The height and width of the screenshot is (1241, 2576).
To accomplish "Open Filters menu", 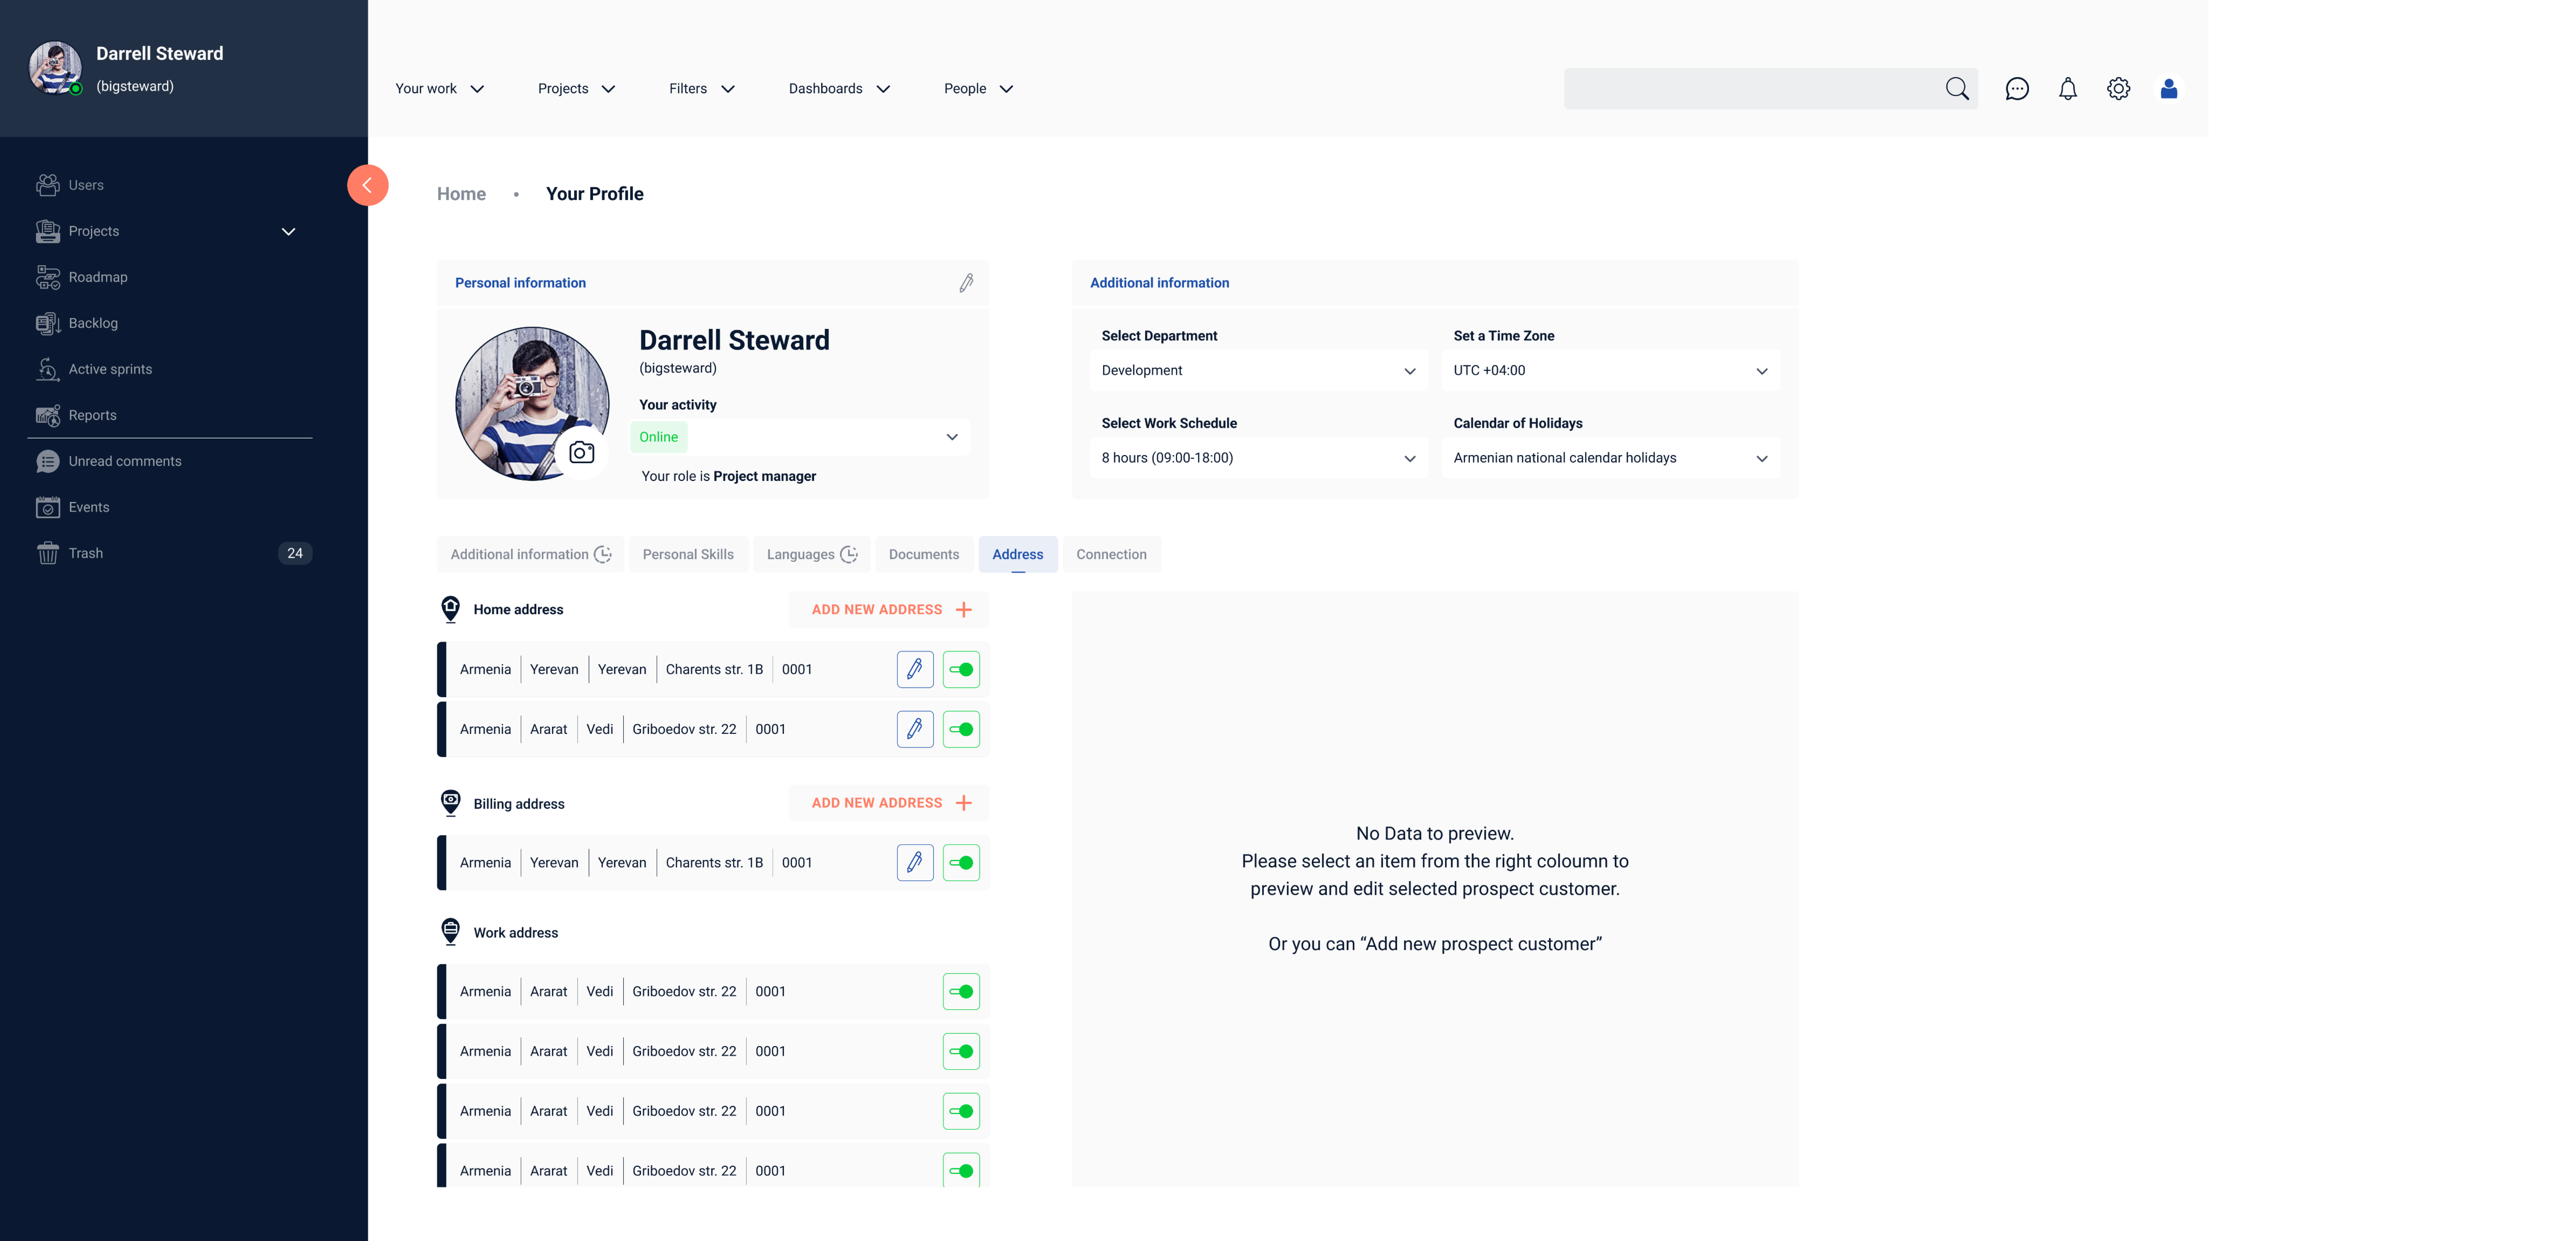I will (x=702, y=89).
